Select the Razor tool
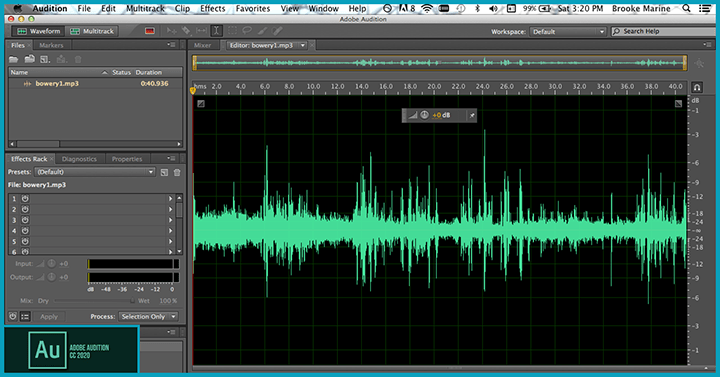720x377 pixels. click(x=186, y=31)
